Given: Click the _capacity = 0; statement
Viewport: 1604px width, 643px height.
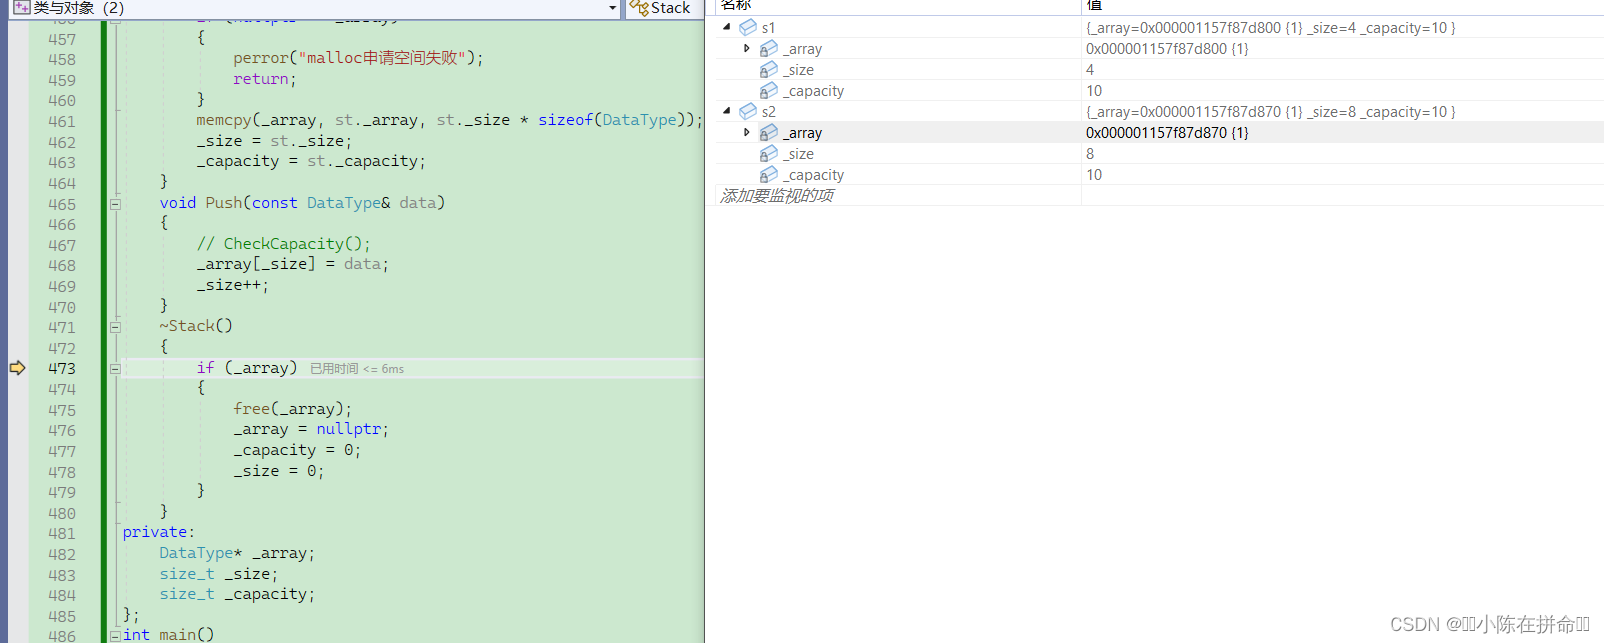Looking at the screenshot, I should [297, 450].
